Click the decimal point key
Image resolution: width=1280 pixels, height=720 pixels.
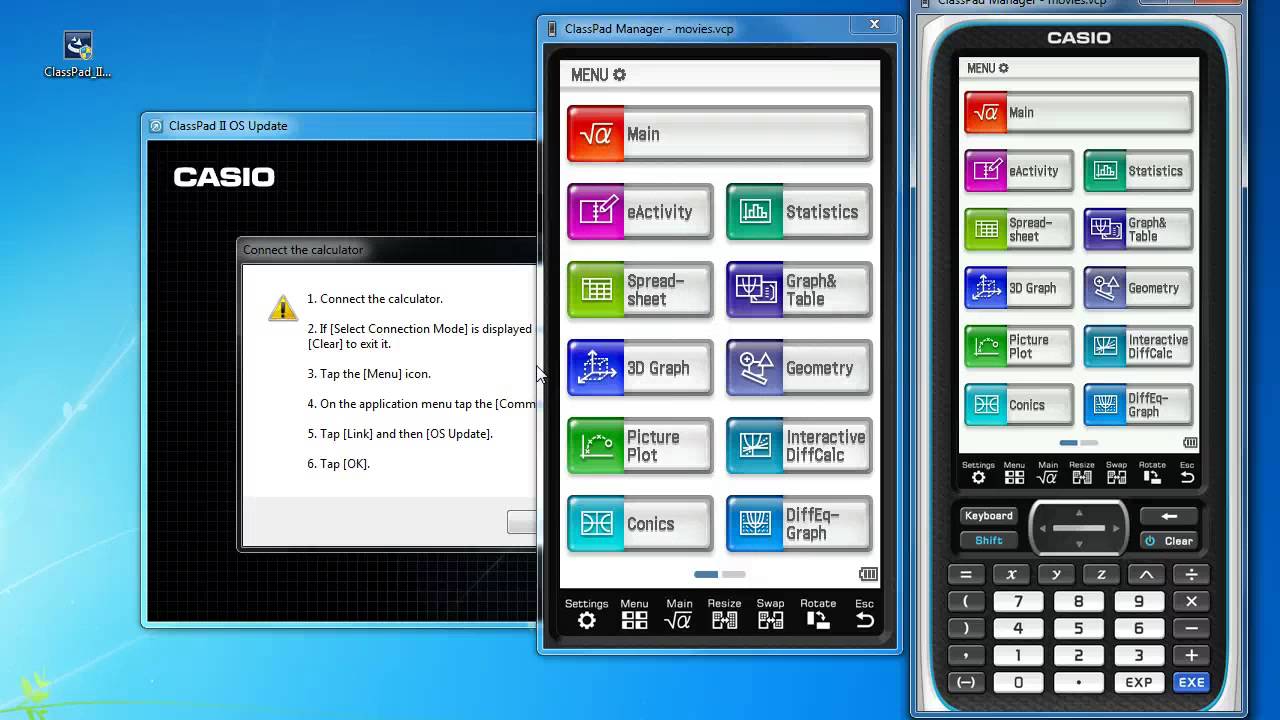pos(1078,682)
